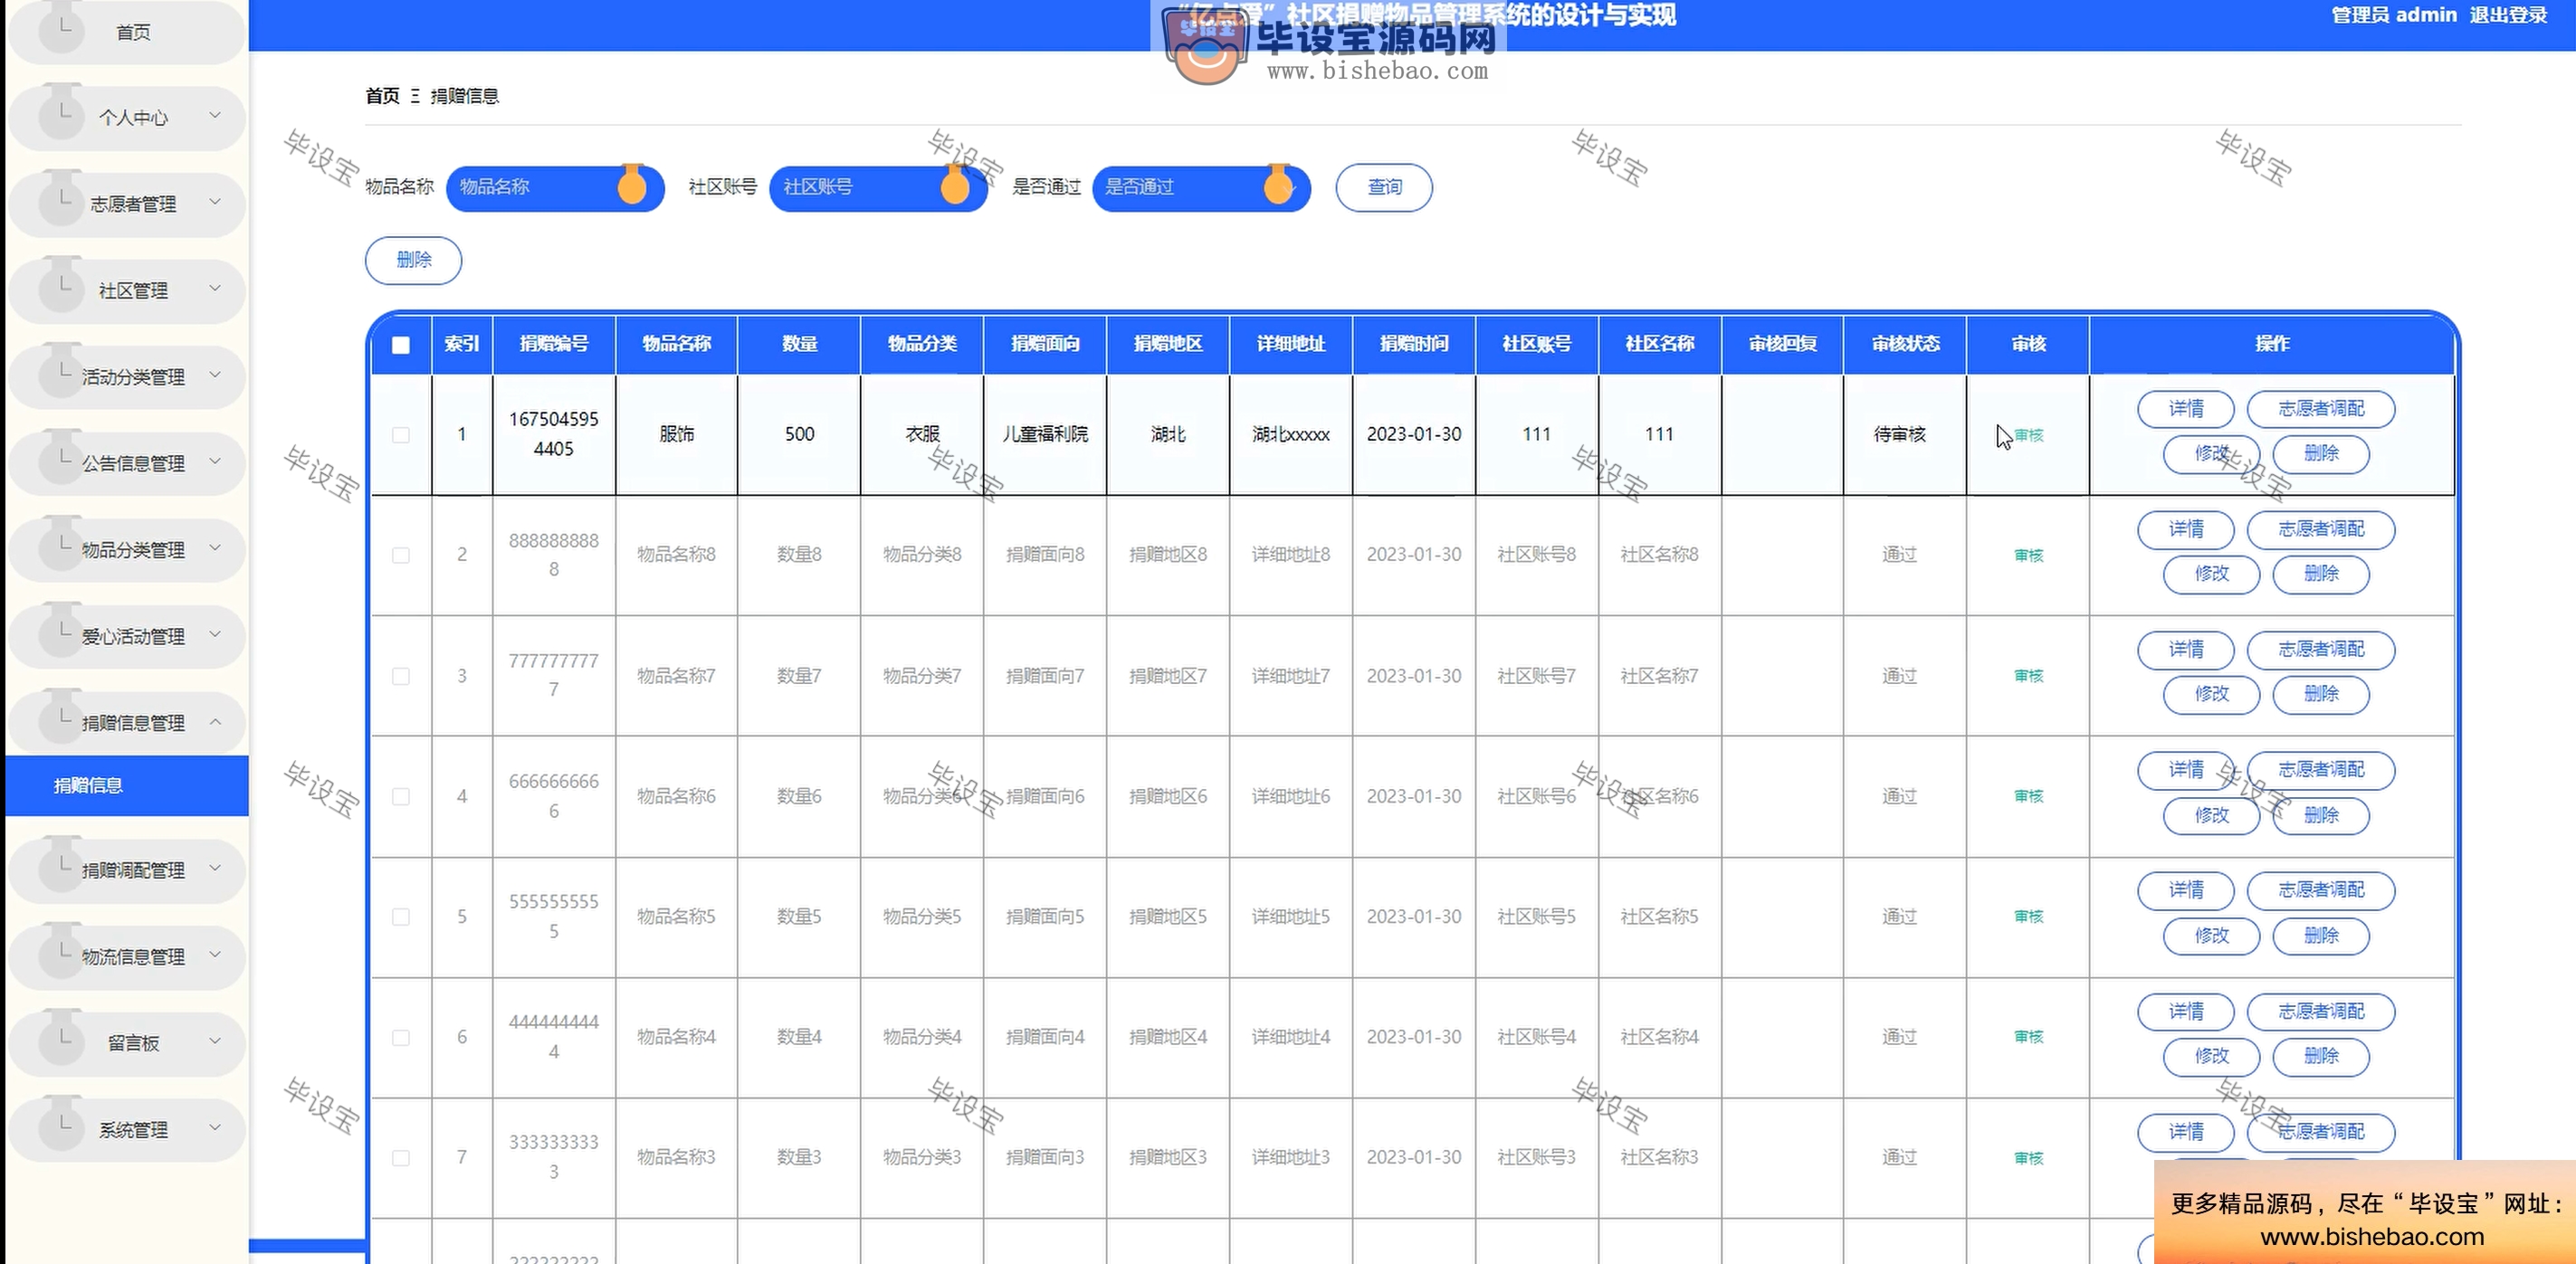Click the 公告信息管理 sidebar icon

(61, 458)
